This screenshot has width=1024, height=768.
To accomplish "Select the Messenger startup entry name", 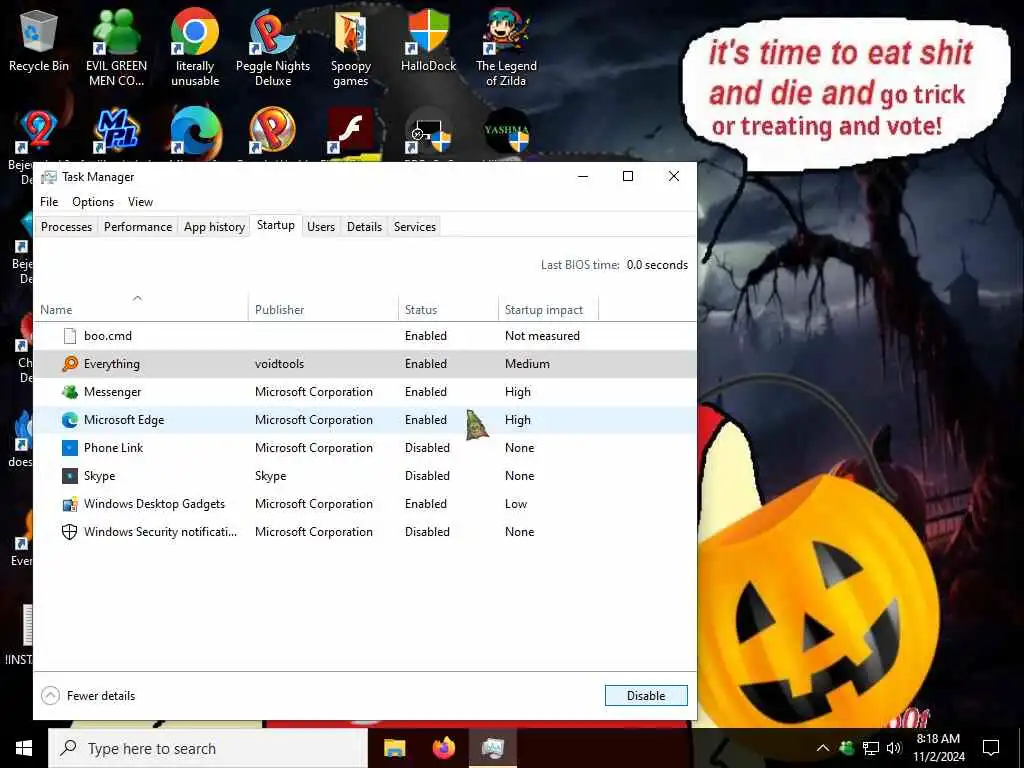I will (x=112, y=392).
